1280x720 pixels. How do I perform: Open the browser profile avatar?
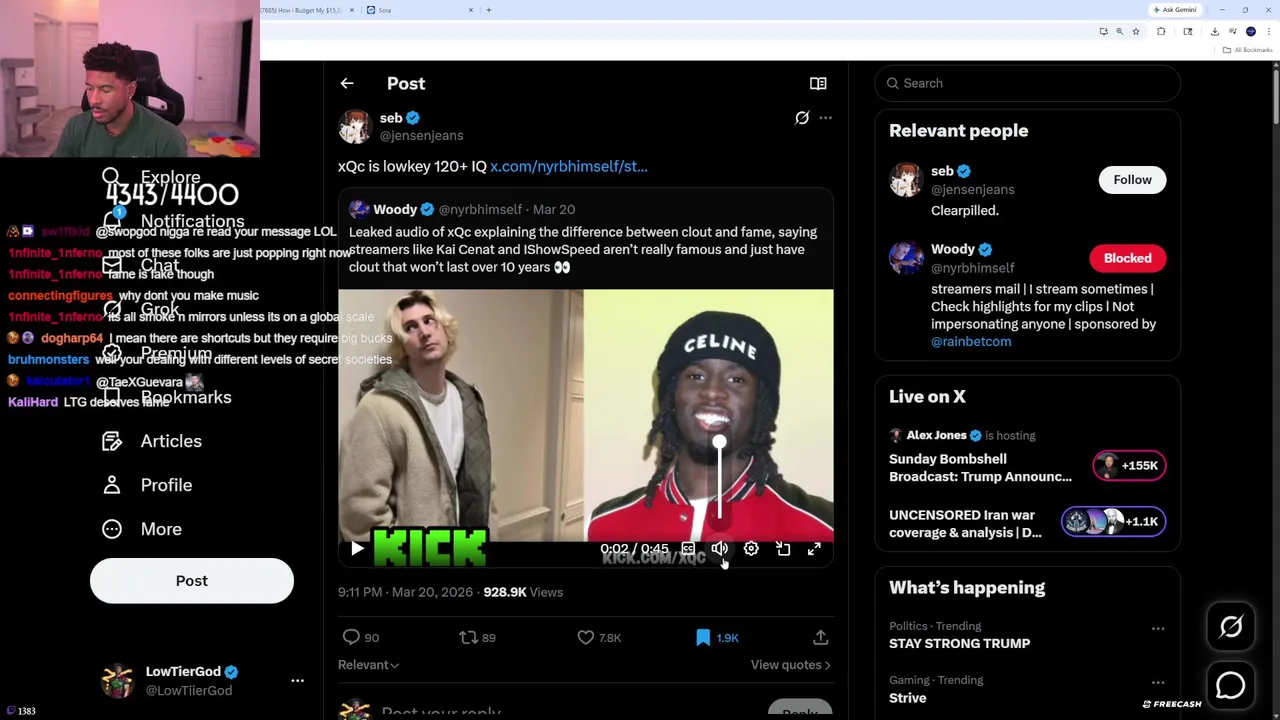[1250, 32]
